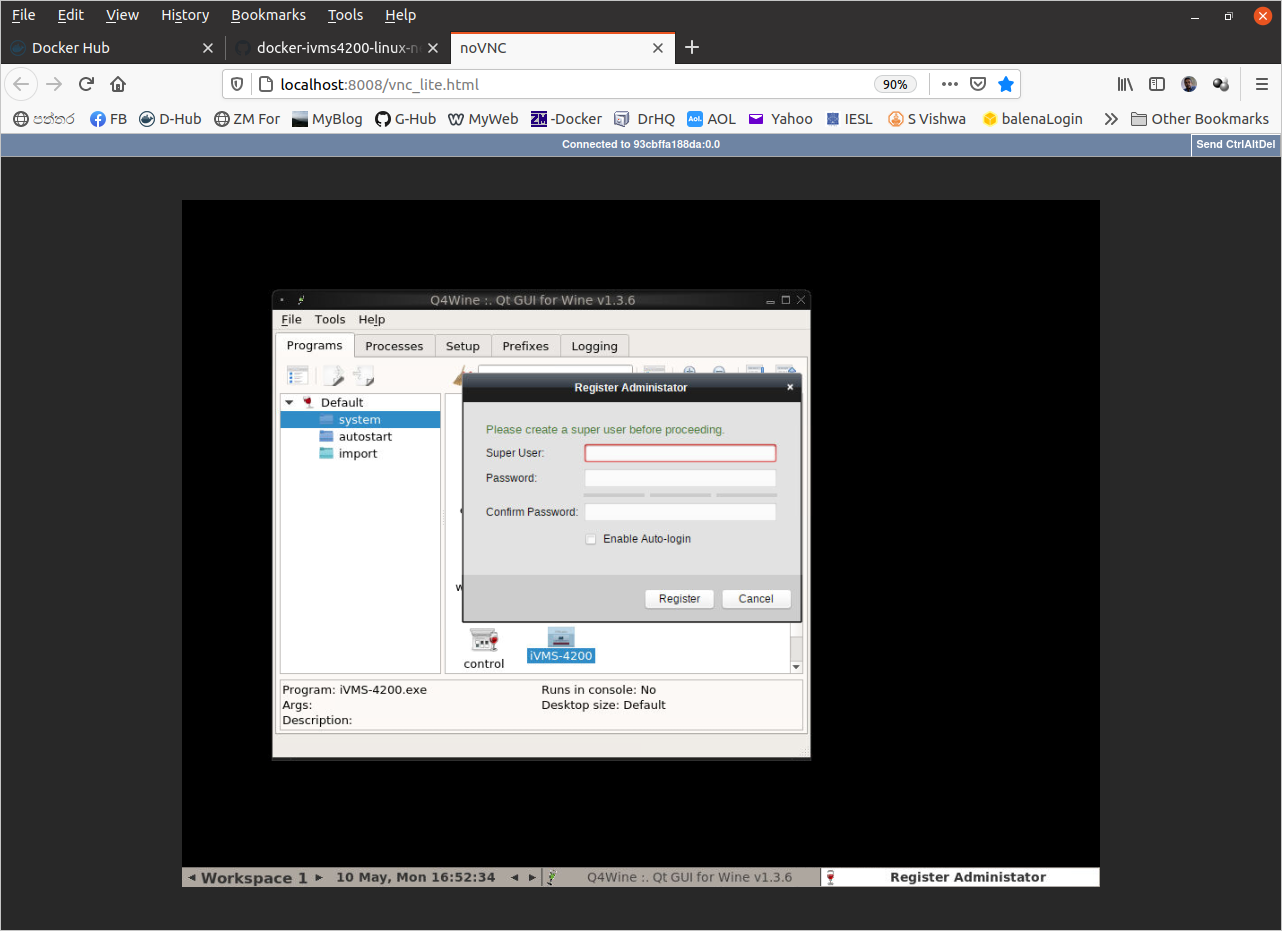Open a new browser tab with plus

coord(692,47)
